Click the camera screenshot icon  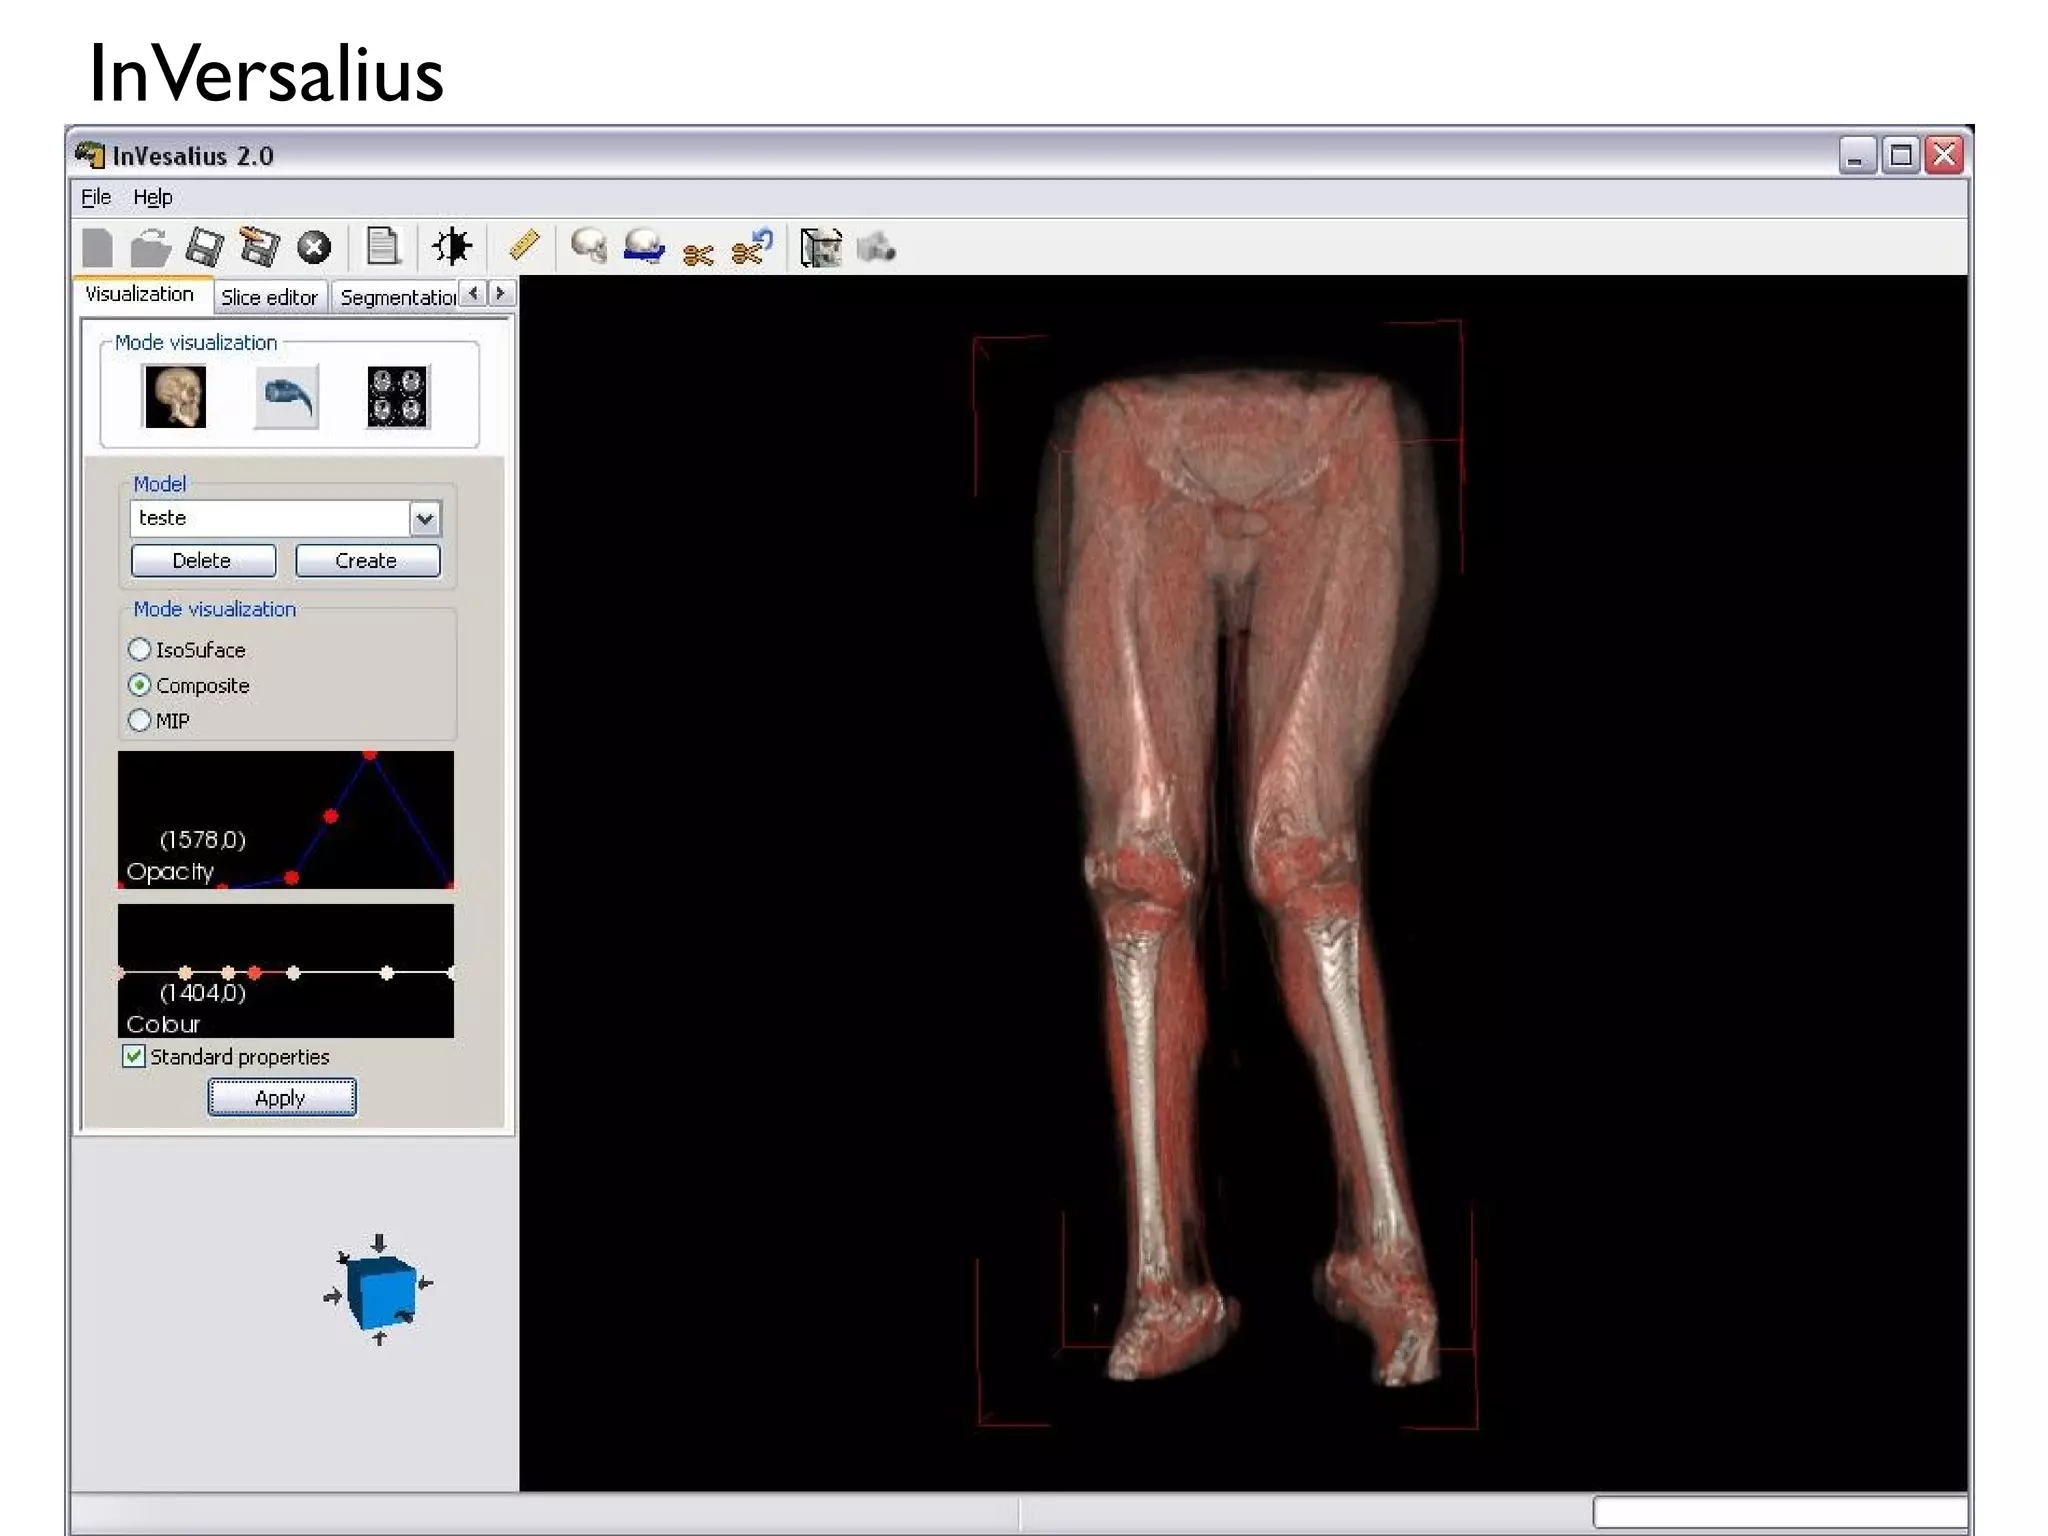[876, 247]
